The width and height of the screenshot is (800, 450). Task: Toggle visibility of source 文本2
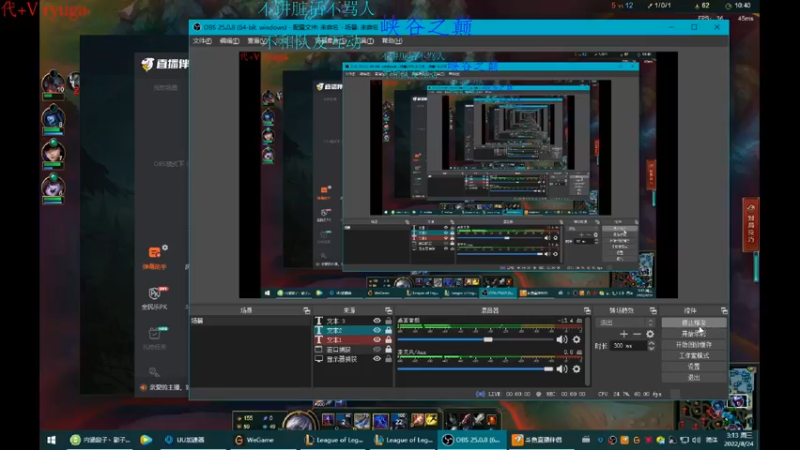[377, 330]
